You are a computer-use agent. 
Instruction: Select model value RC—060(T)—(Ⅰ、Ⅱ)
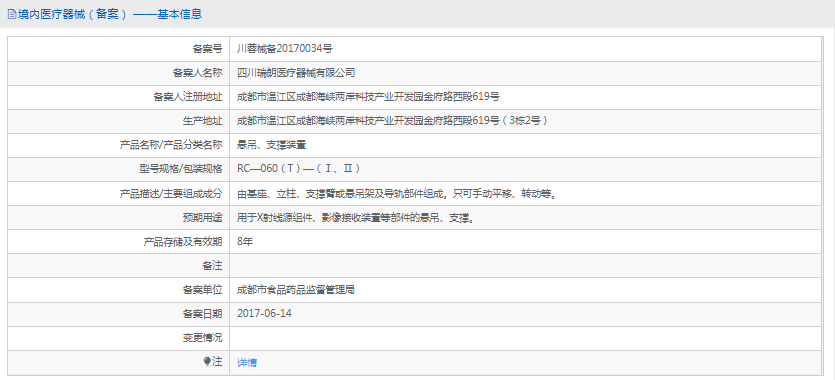(299, 169)
